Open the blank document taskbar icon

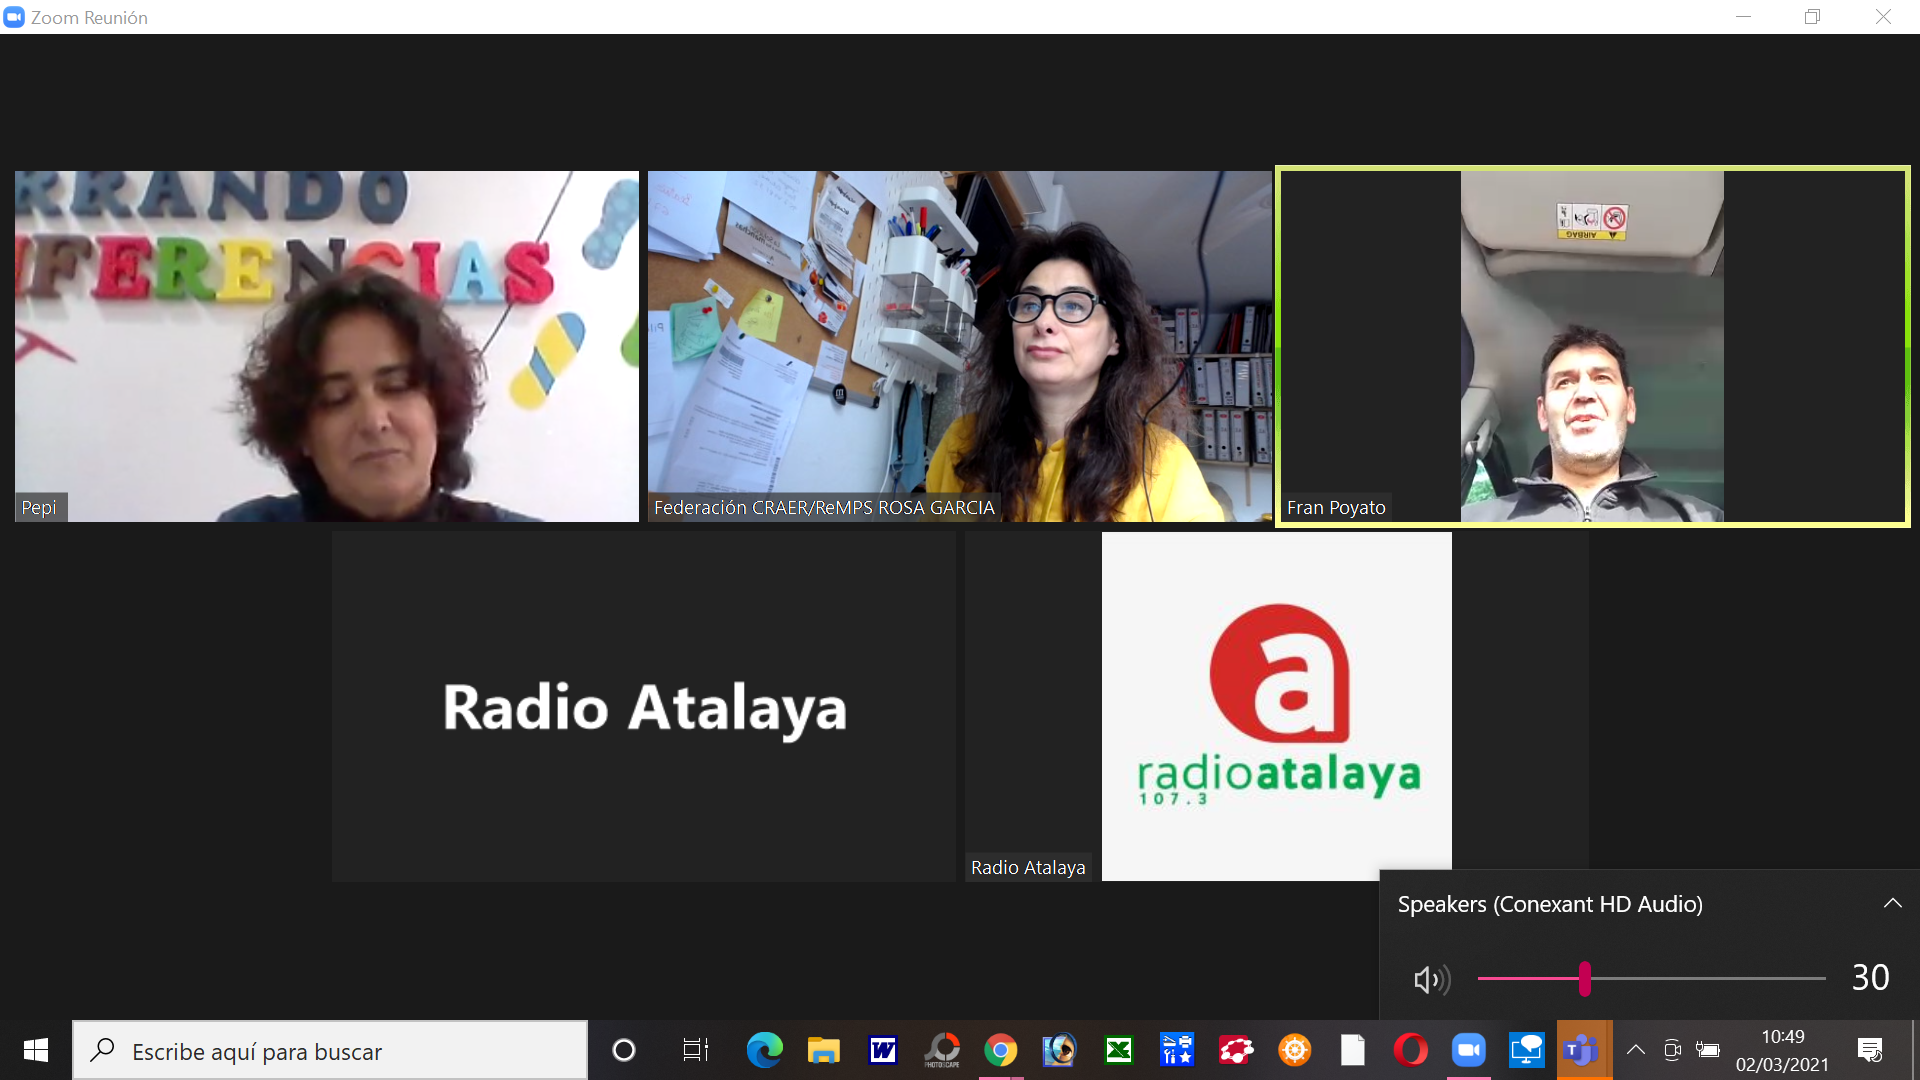tap(1352, 1050)
